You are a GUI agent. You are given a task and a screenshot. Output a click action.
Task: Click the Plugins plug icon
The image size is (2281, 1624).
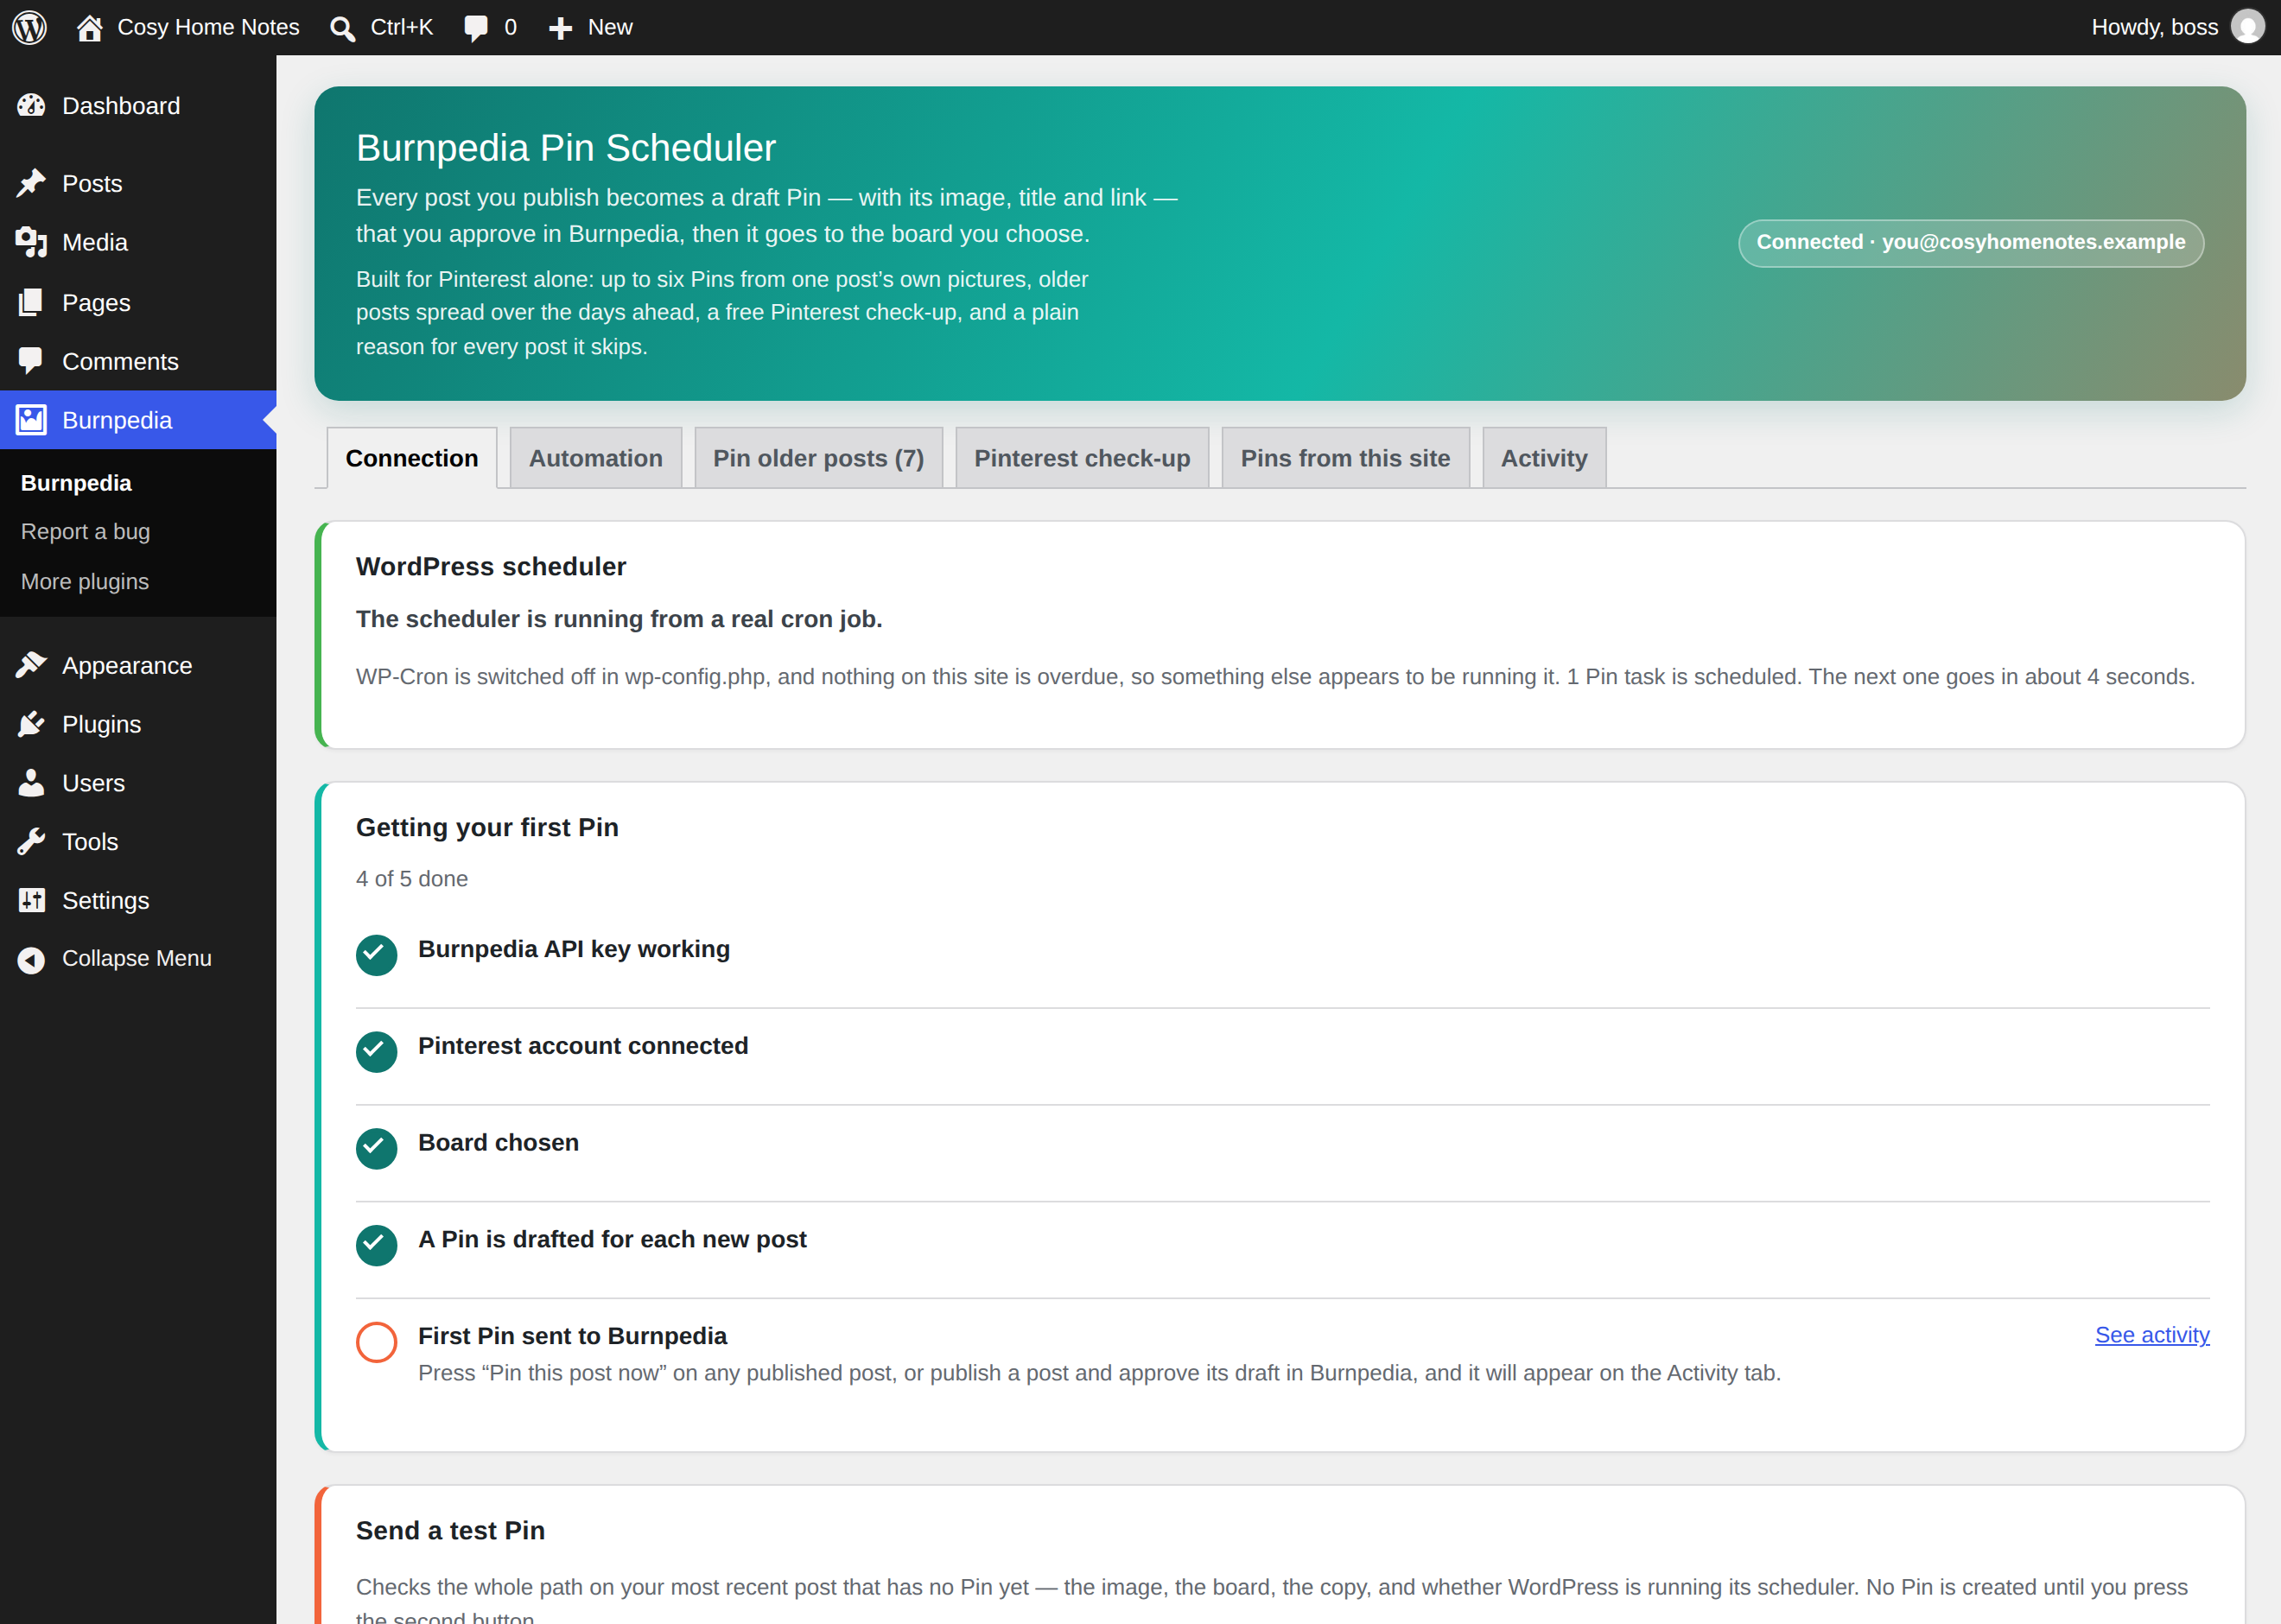point(31,724)
